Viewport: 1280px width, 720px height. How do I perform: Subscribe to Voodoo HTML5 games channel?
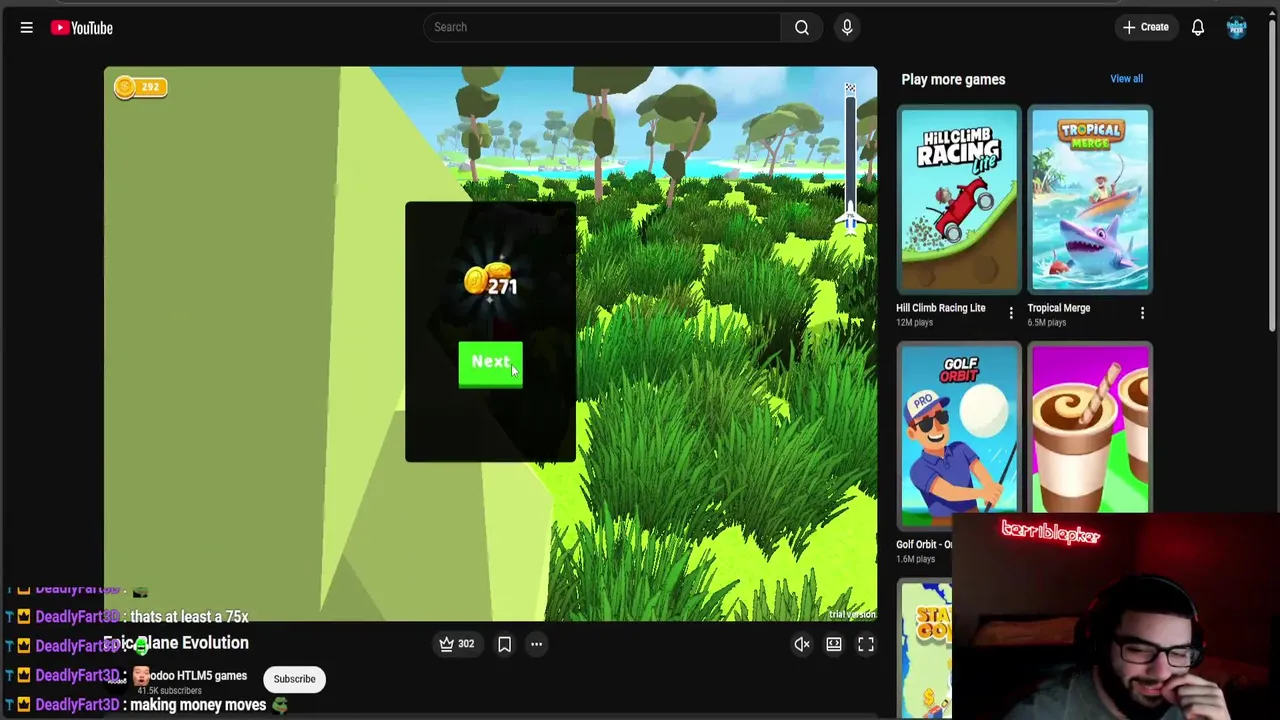pyautogui.click(x=294, y=679)
